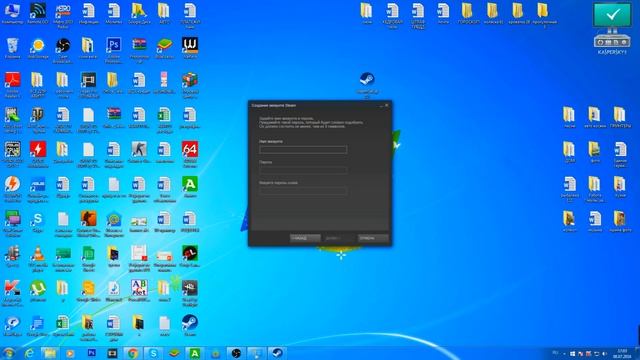This screenshot has width=640, height=360.
Task: Open Google Chrome from the taskbar
Action: 133,353
